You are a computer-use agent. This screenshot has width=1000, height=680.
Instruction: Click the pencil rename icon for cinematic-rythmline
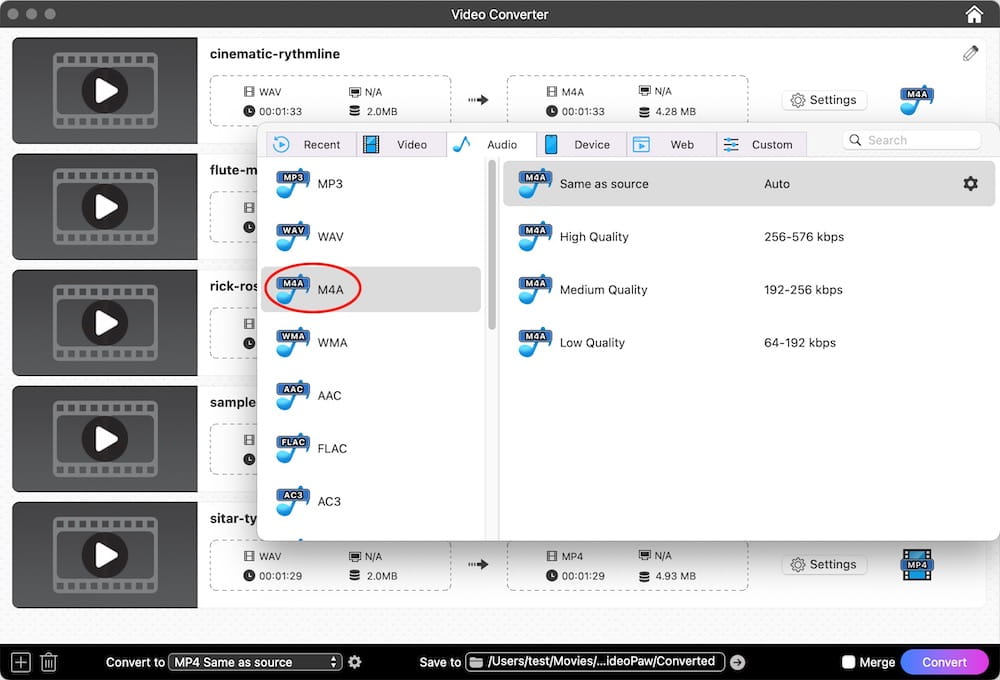[970, 54]
